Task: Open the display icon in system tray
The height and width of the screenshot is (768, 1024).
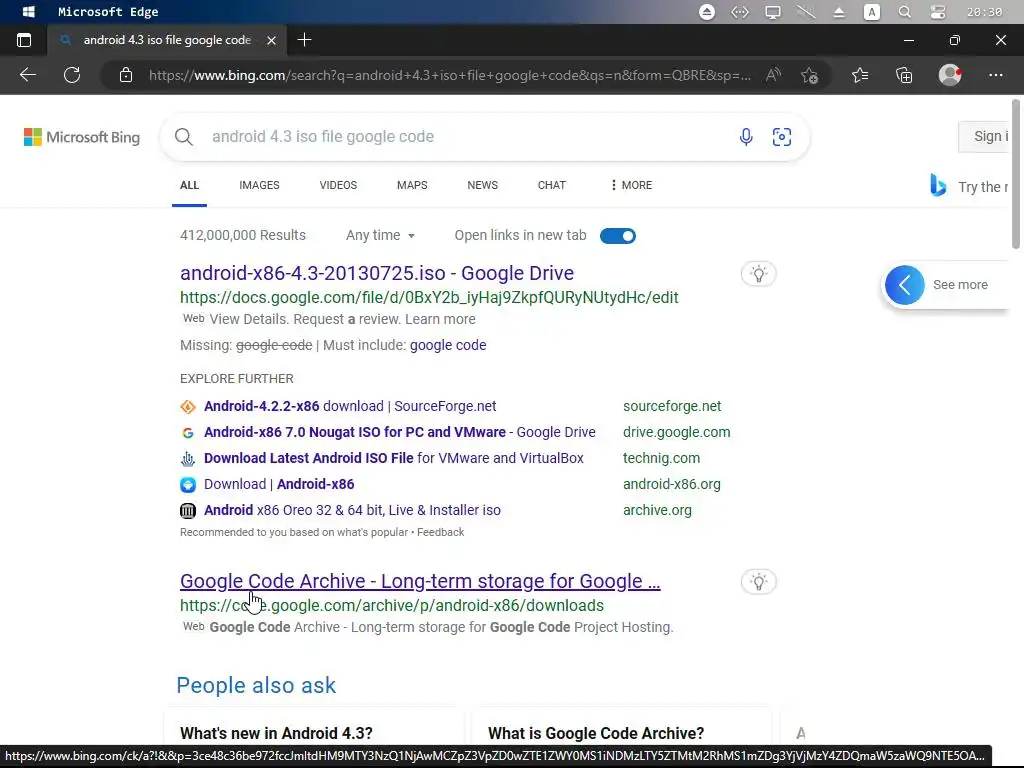Action: pos(773,12)
